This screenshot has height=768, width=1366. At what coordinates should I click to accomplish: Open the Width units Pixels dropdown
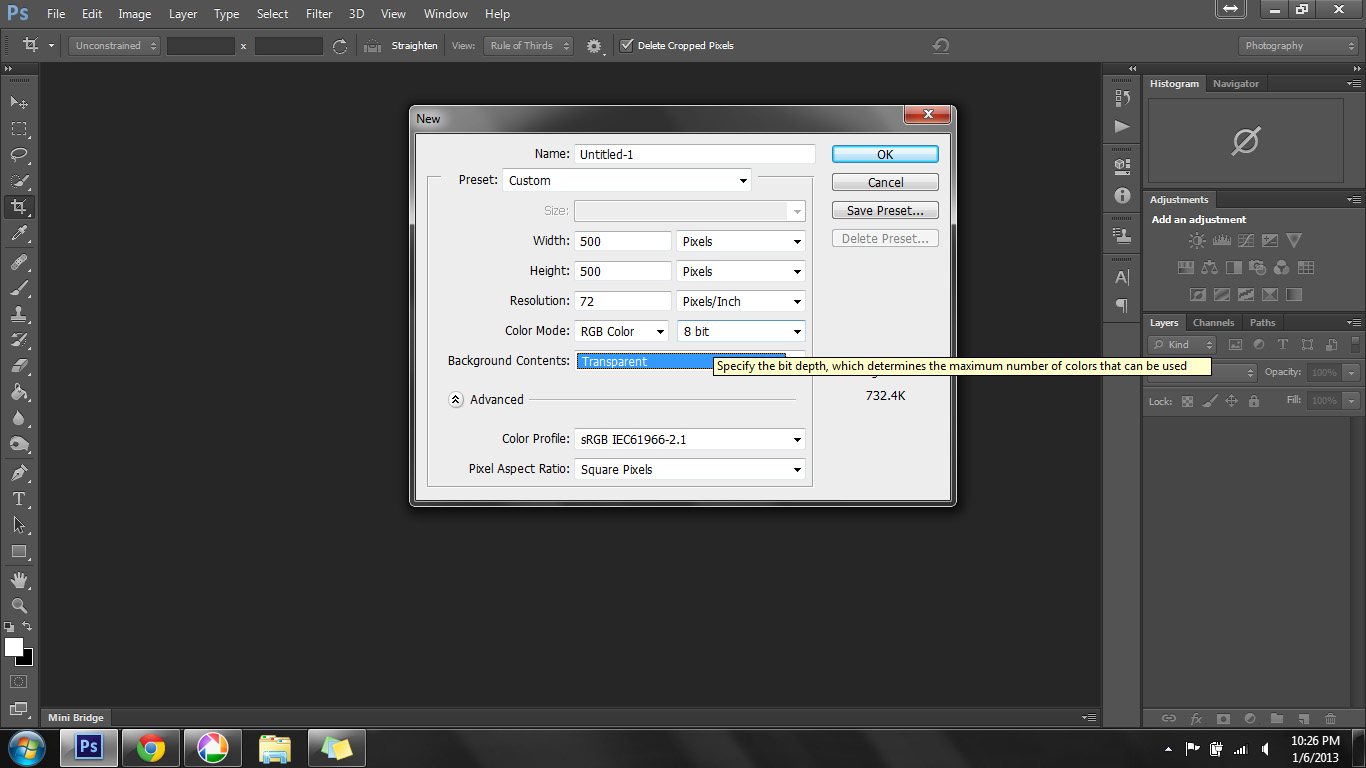pos(741,241)
